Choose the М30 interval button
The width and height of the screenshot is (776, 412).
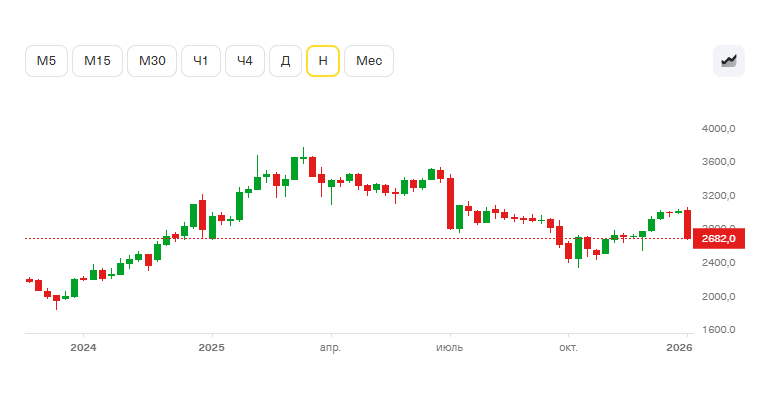coord(152,61)
